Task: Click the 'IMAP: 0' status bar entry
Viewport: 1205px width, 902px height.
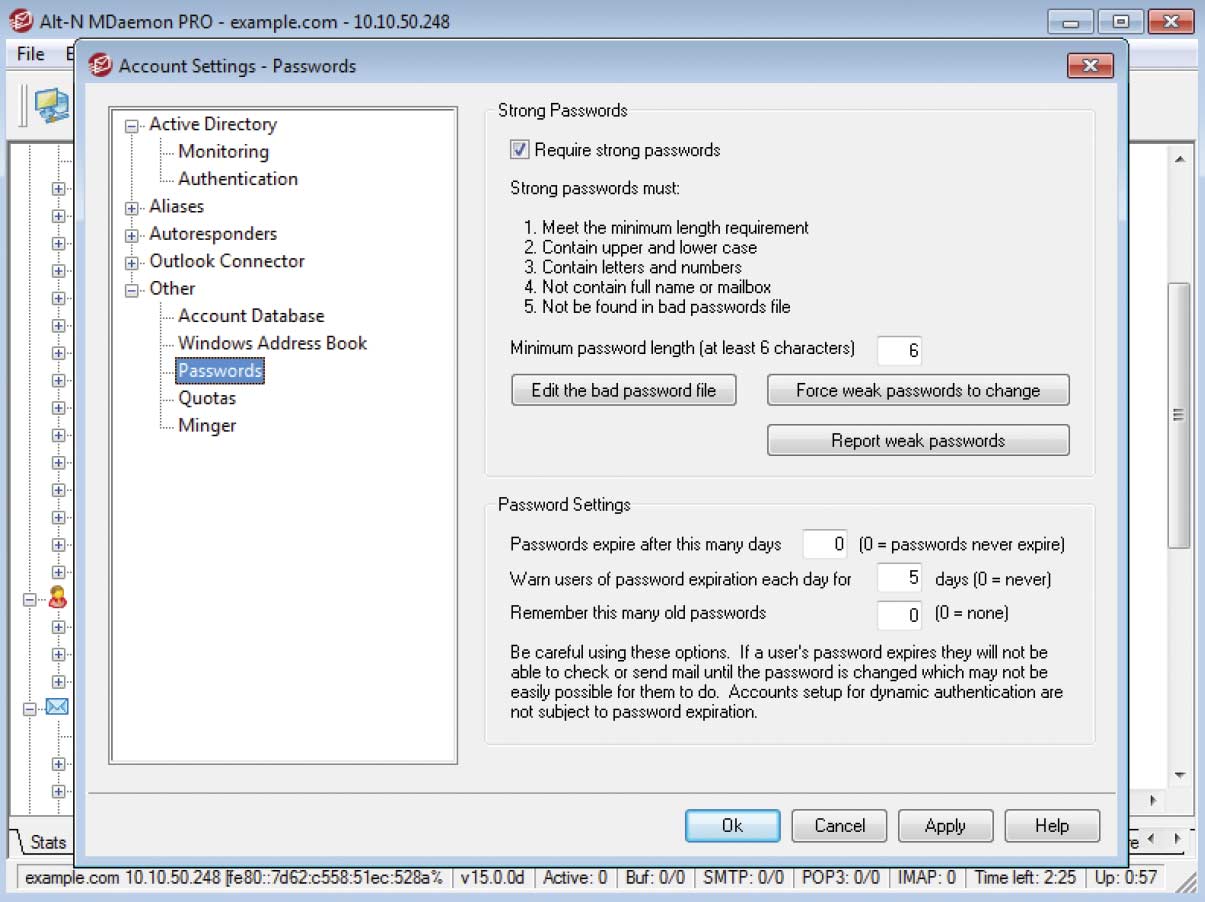Action: click(928, 878)
